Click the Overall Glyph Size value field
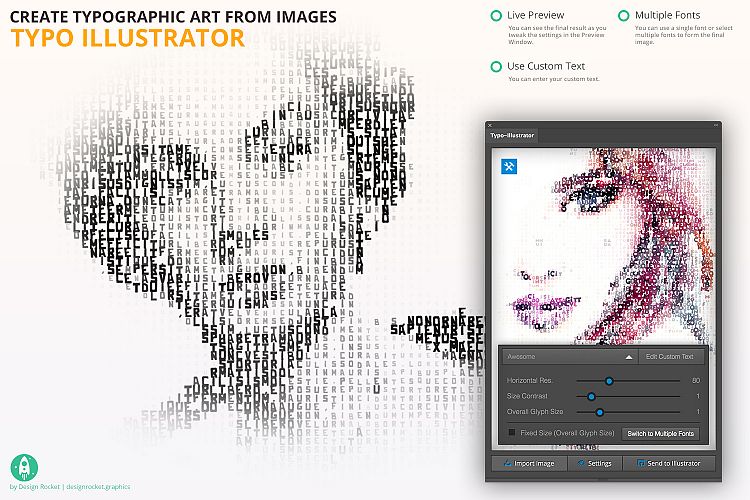 pyautogui.click(x=698, y=412)
